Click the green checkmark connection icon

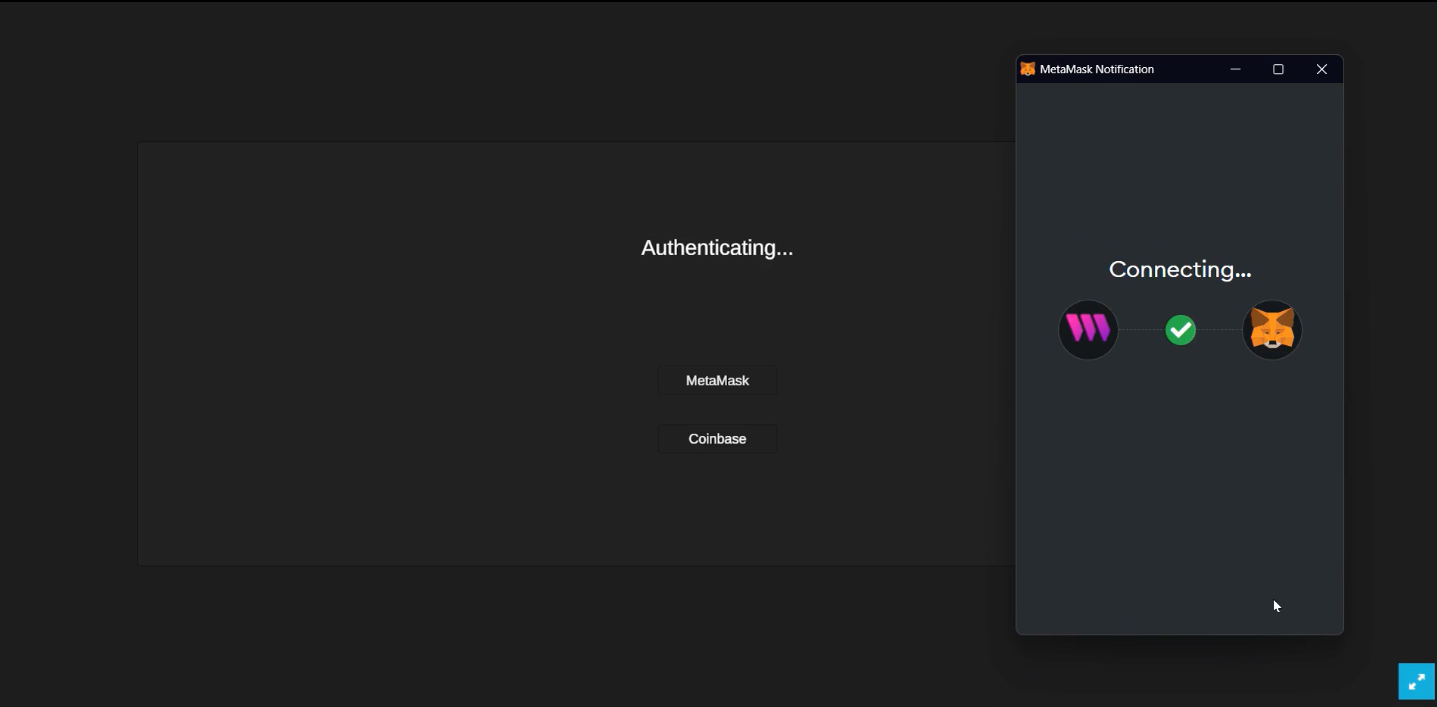tap(1180, 330)
